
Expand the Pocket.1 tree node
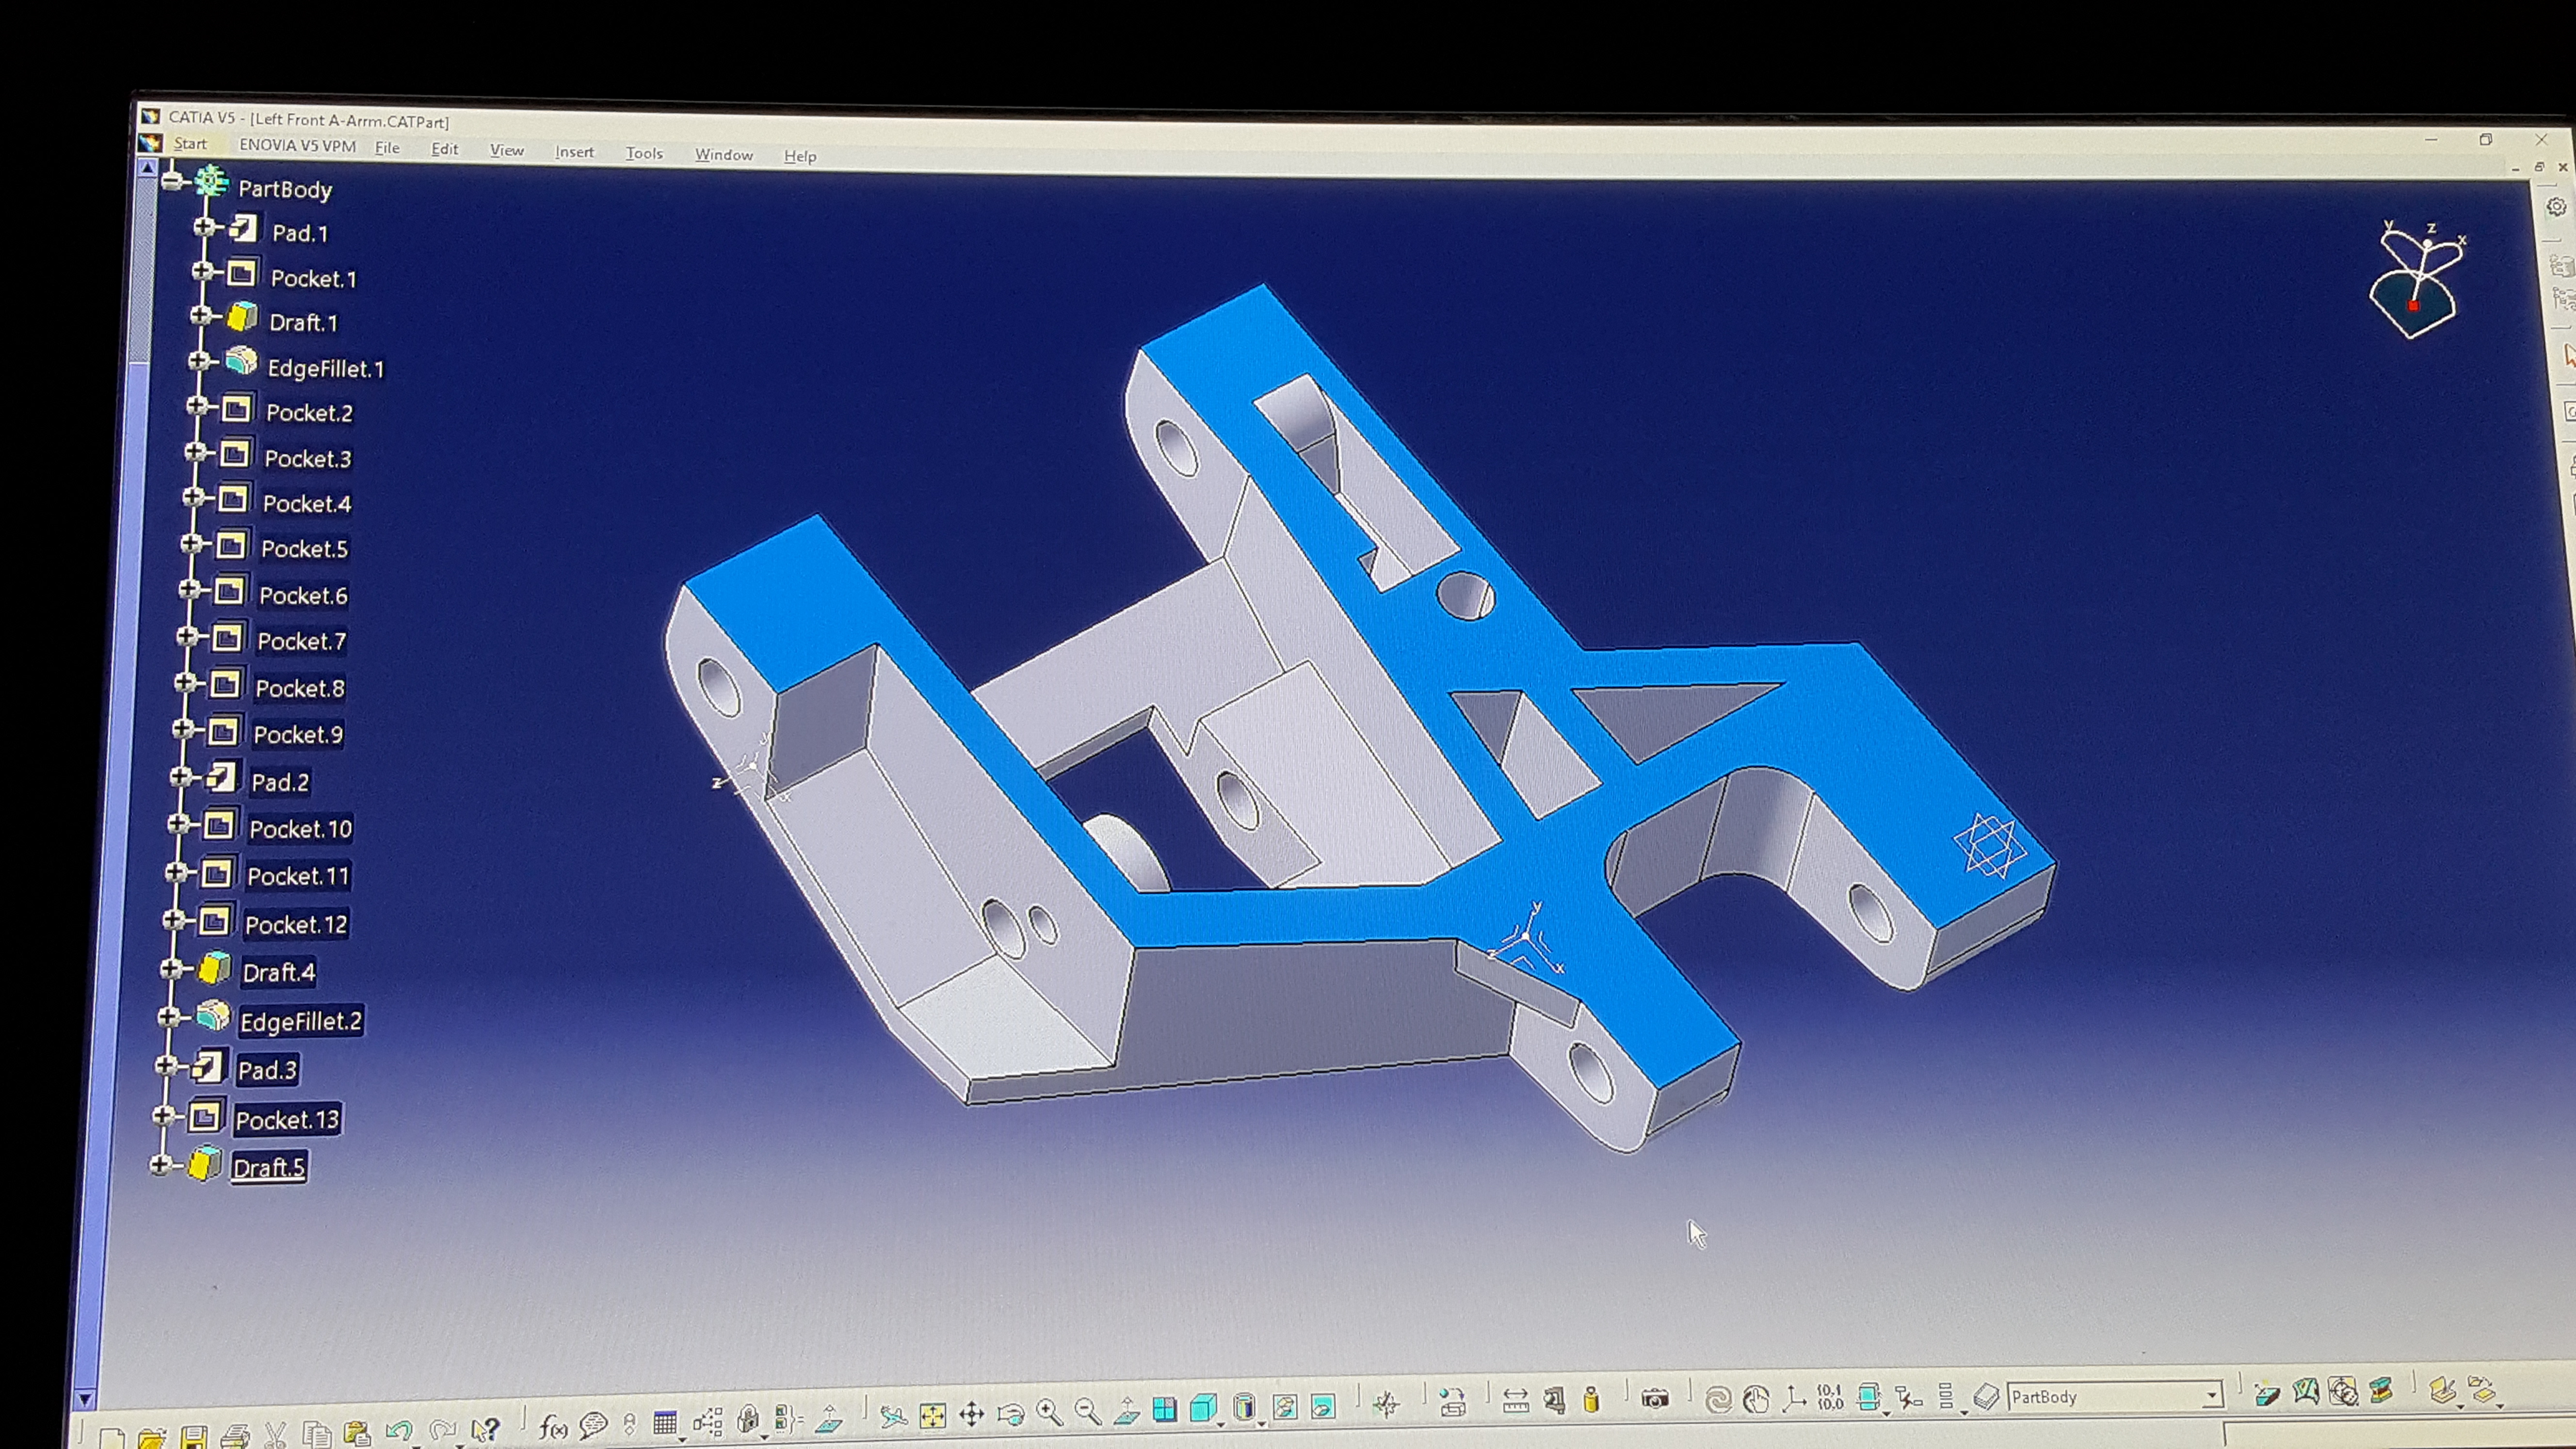pos(202,271)
